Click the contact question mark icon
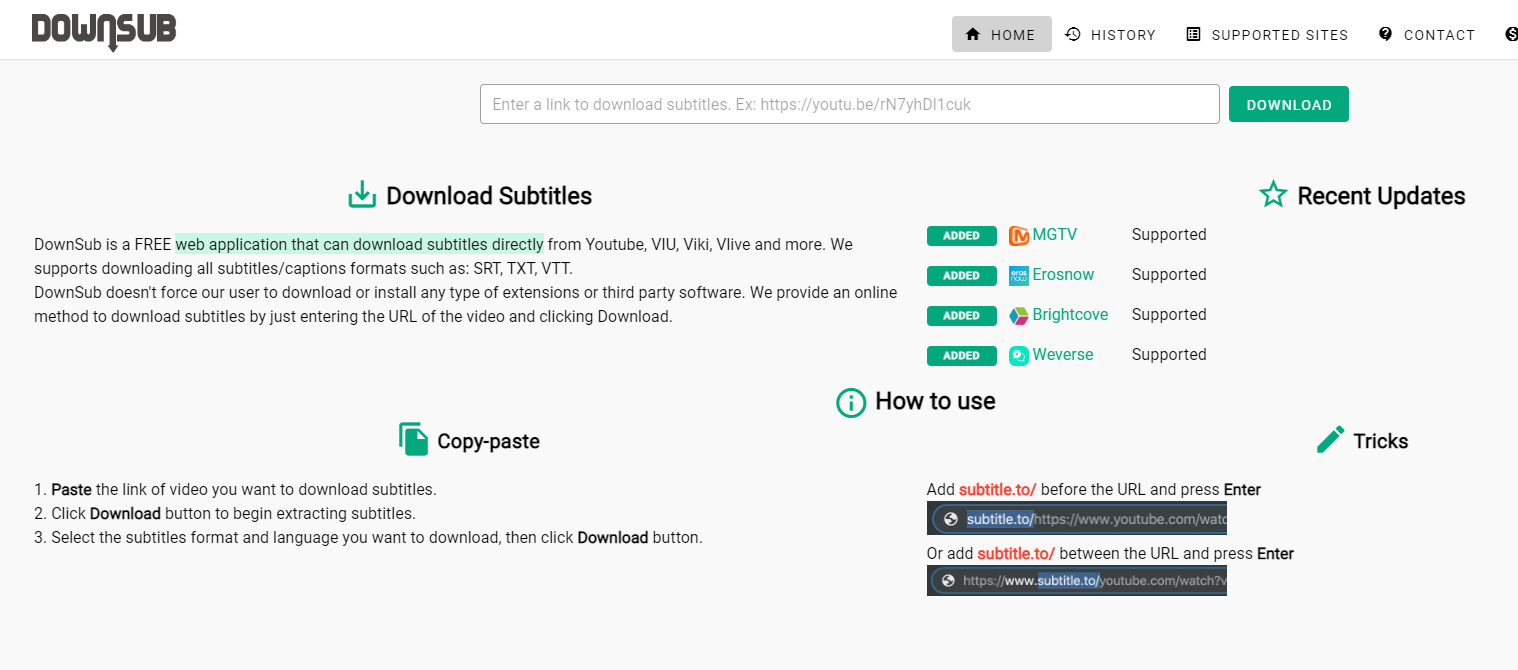The image size is (1518, 670). click(x=1385, y=34)
